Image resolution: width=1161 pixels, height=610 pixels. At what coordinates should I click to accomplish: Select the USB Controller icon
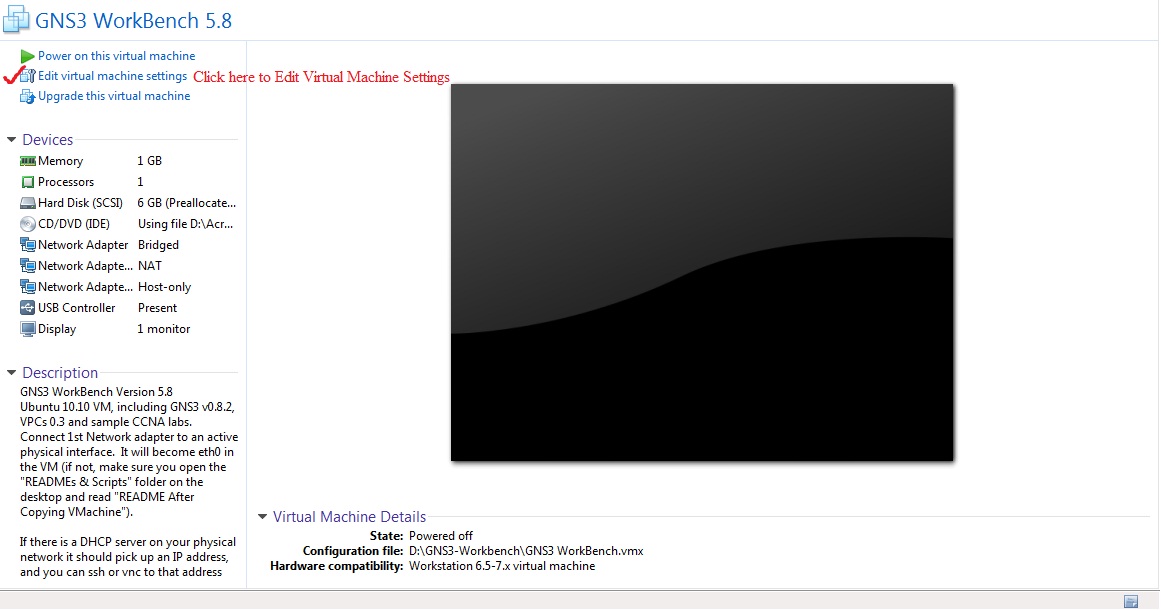pyautogui.click(x=27, y=308)
